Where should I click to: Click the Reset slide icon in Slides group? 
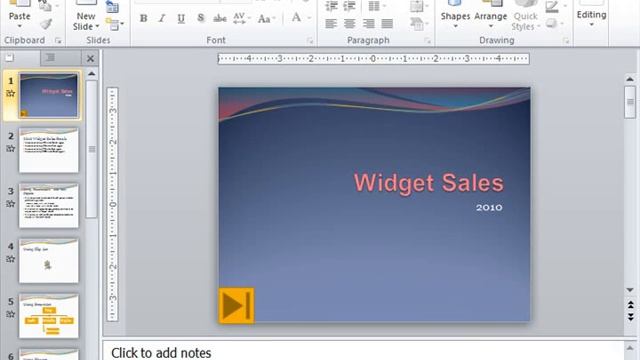112,7
